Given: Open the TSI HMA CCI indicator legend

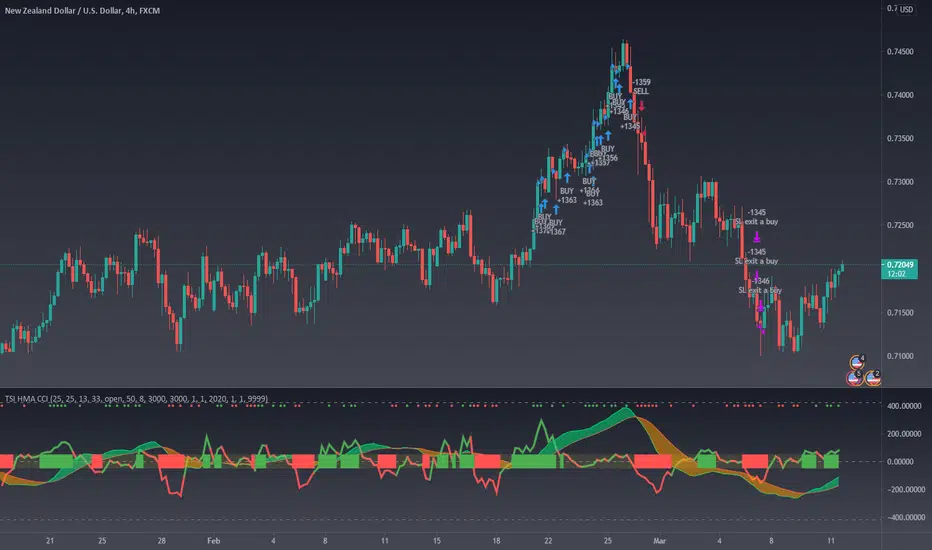Looking at the screenshot, I should tap(136, 399).
